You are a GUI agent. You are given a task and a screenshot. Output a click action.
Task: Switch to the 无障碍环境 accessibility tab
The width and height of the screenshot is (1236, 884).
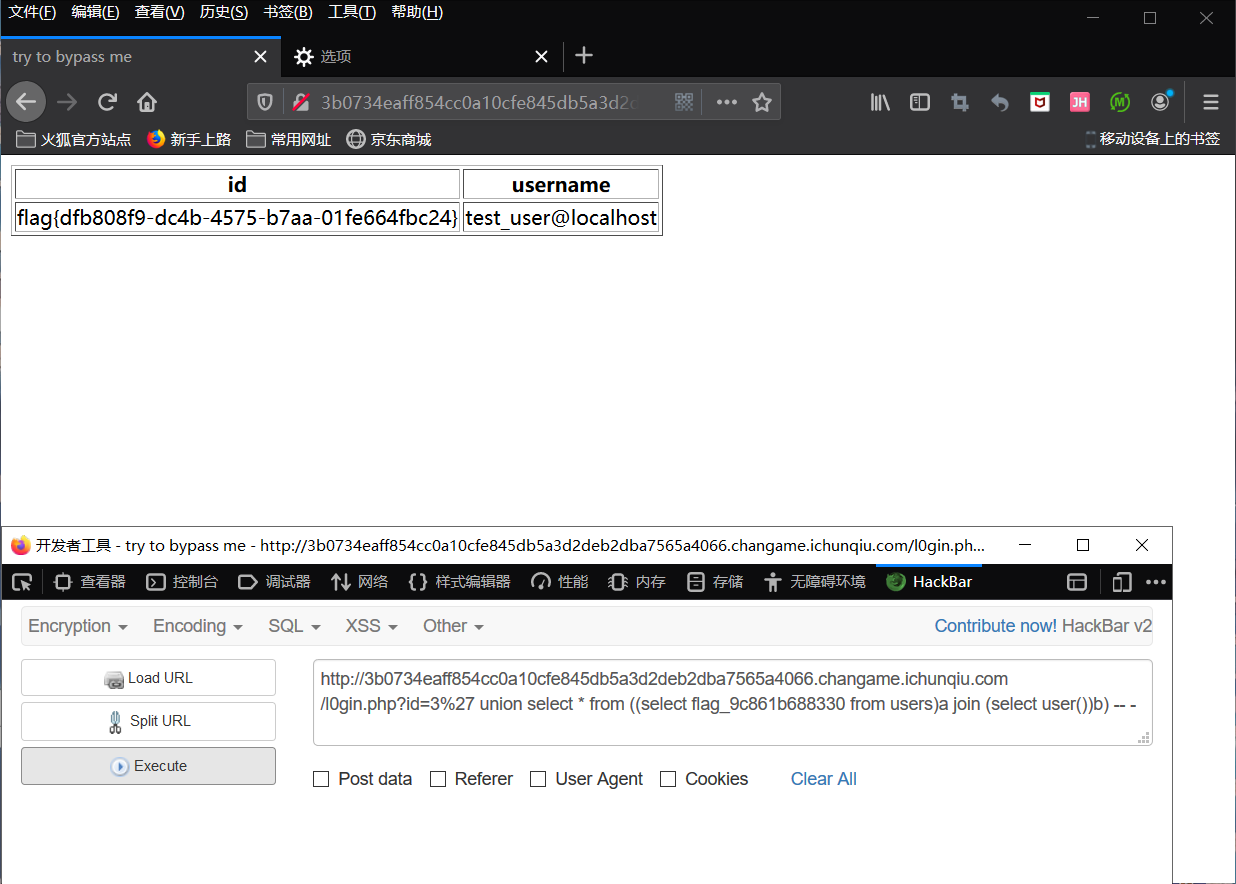(814, 582)
